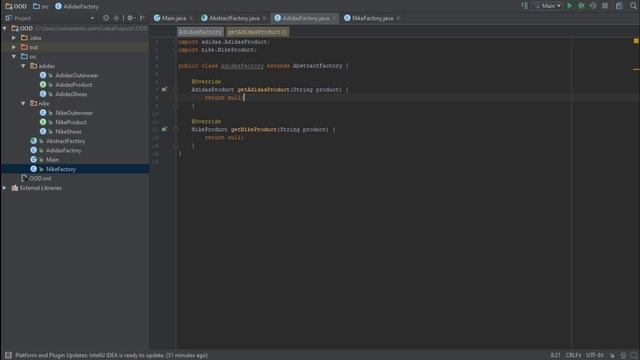Click the Stop process square icon
This screenshot has width=640, height=360.
pyautogui.click(x=605, y=6)
